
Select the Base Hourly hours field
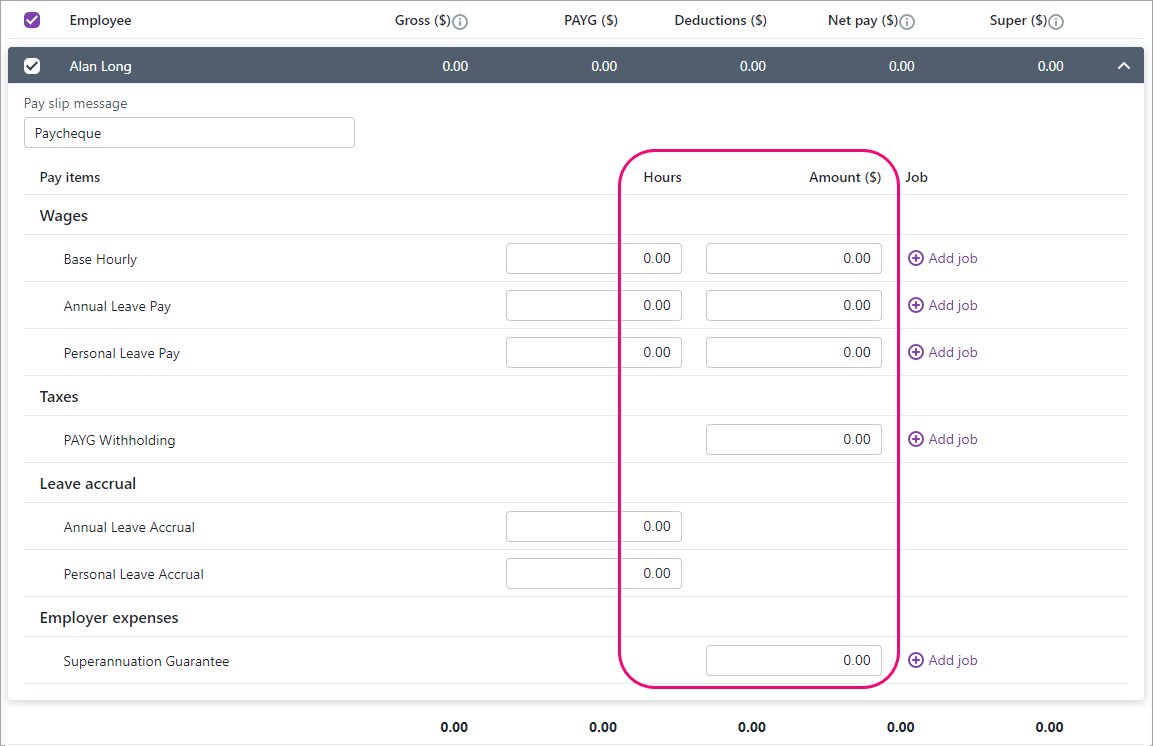point(593,258)
